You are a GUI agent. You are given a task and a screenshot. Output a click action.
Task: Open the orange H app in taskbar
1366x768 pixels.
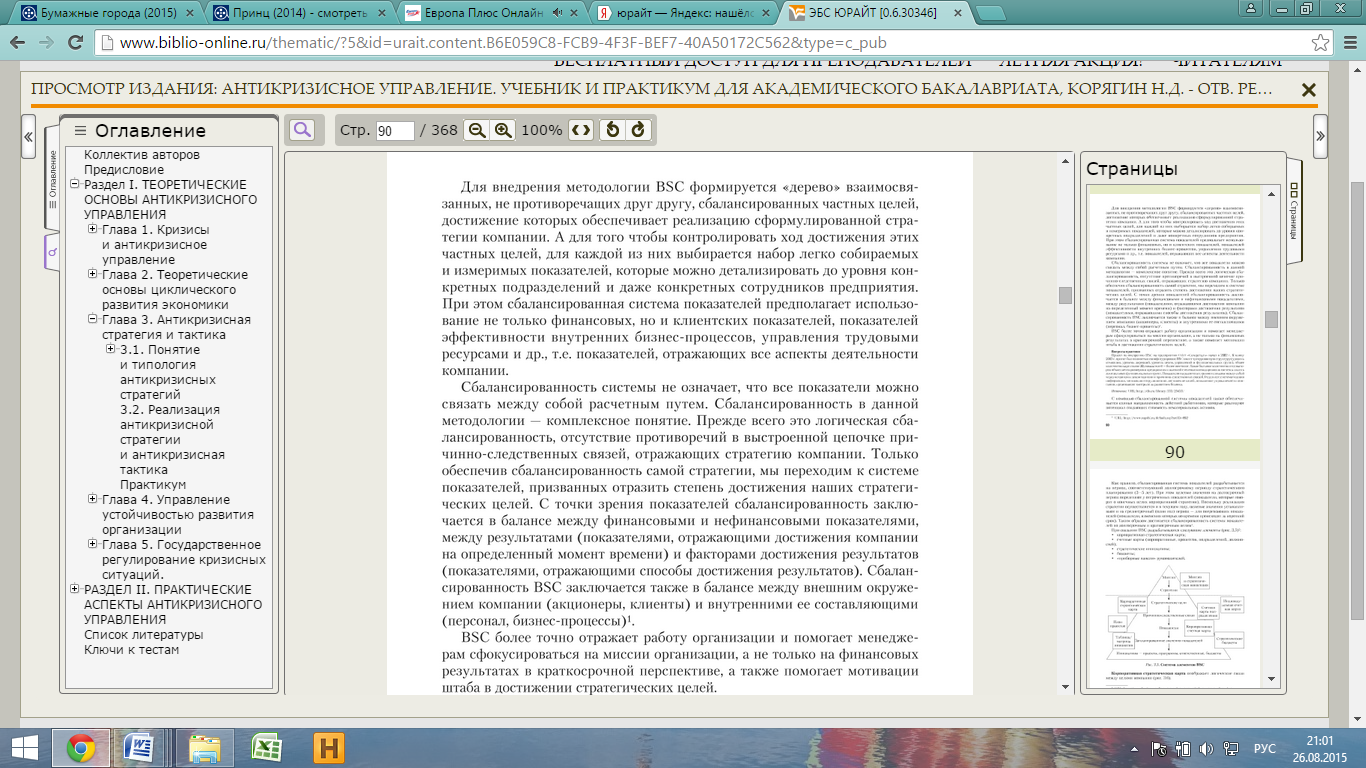[x=329, y=748]
